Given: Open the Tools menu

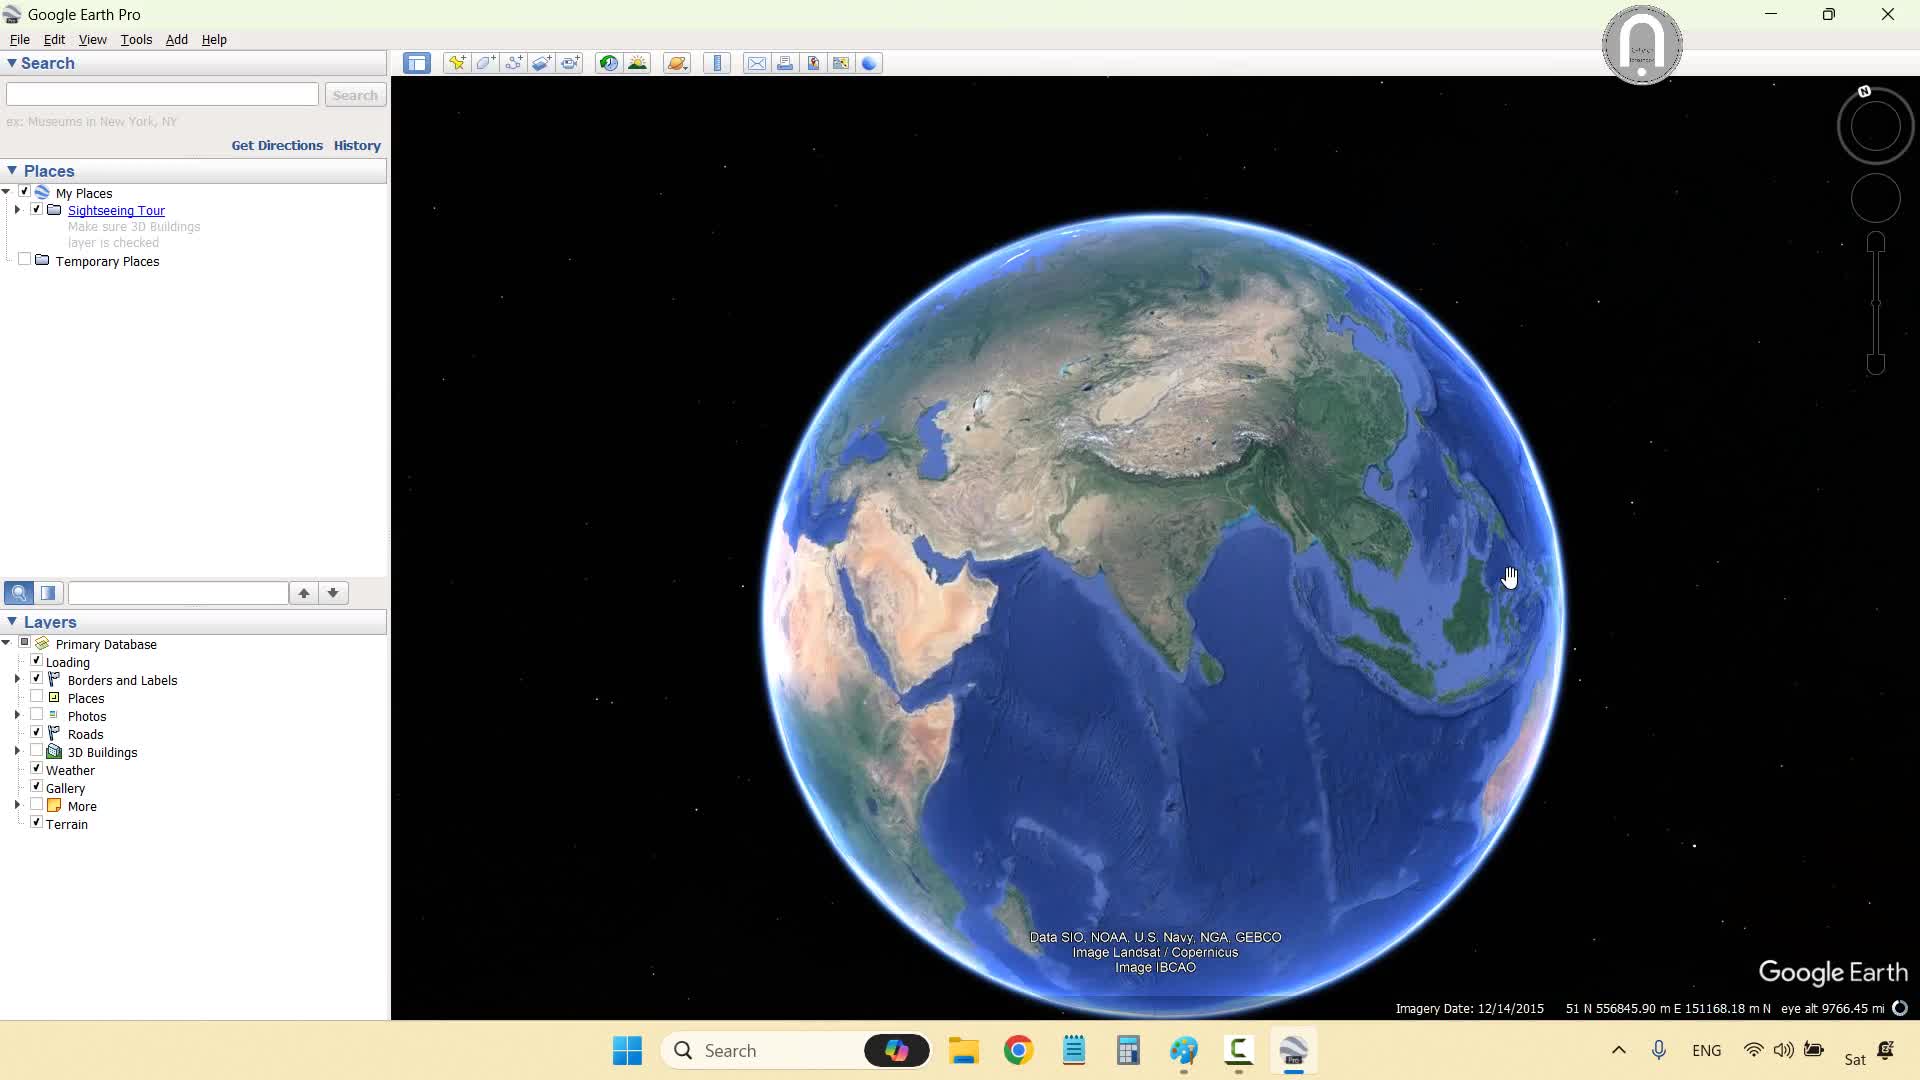Looking at the screenshot, I should (136, 40).
